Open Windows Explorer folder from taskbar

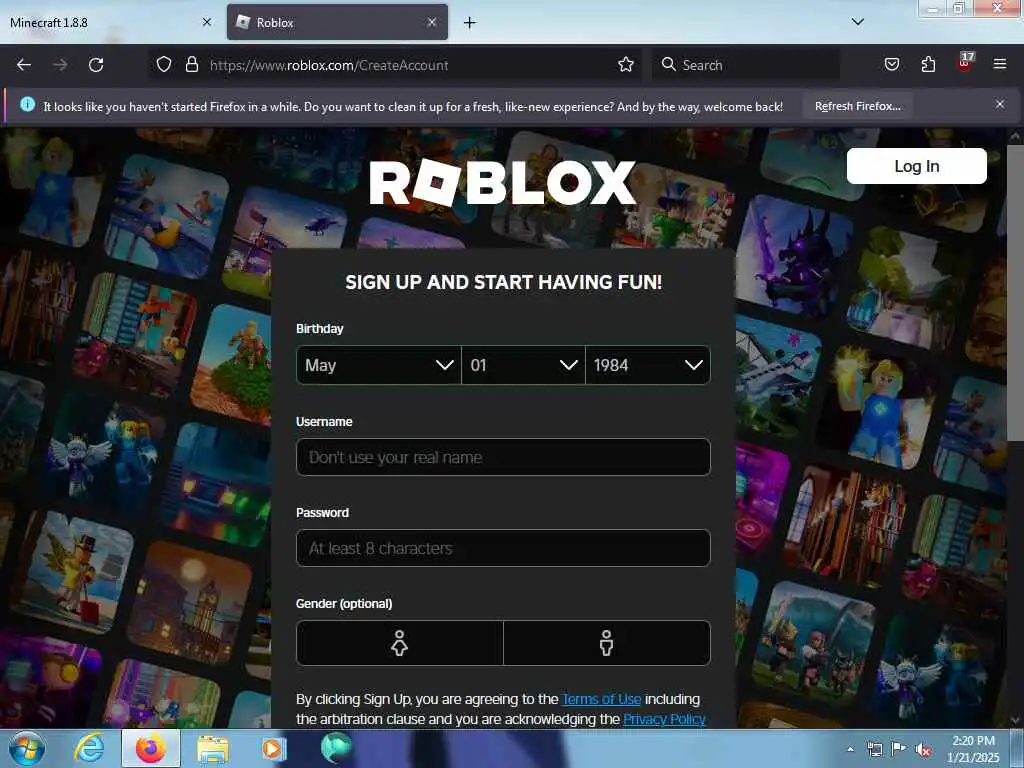click(213, 749)
